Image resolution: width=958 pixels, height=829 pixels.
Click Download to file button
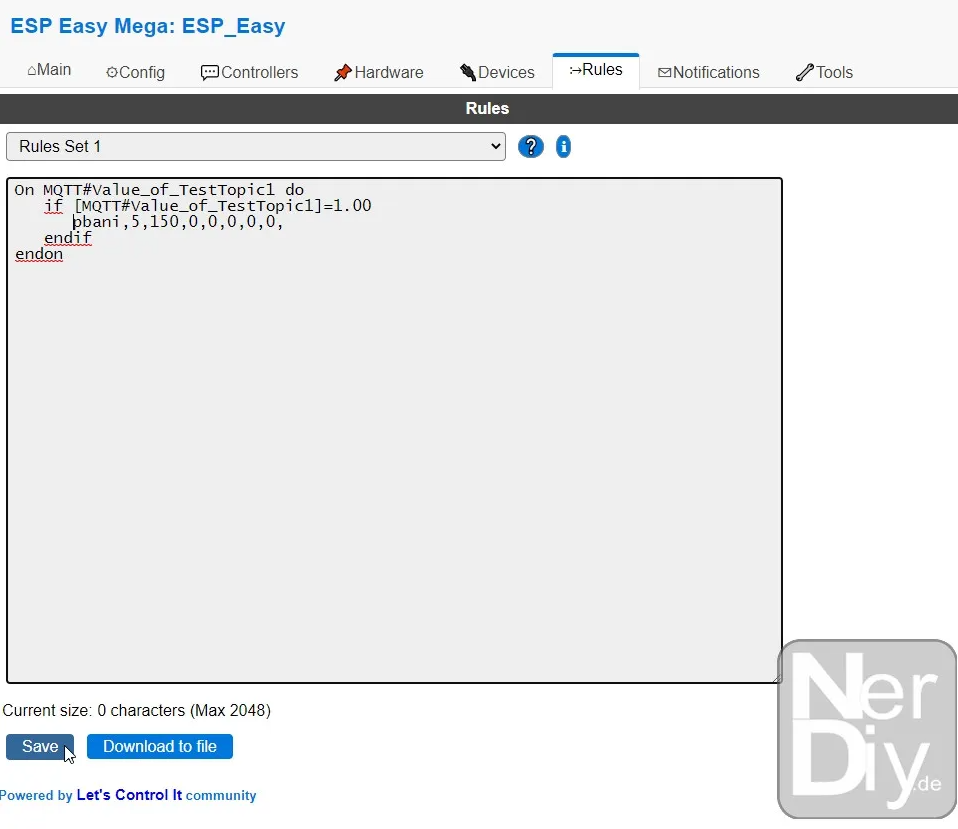(x=159, y=747)
